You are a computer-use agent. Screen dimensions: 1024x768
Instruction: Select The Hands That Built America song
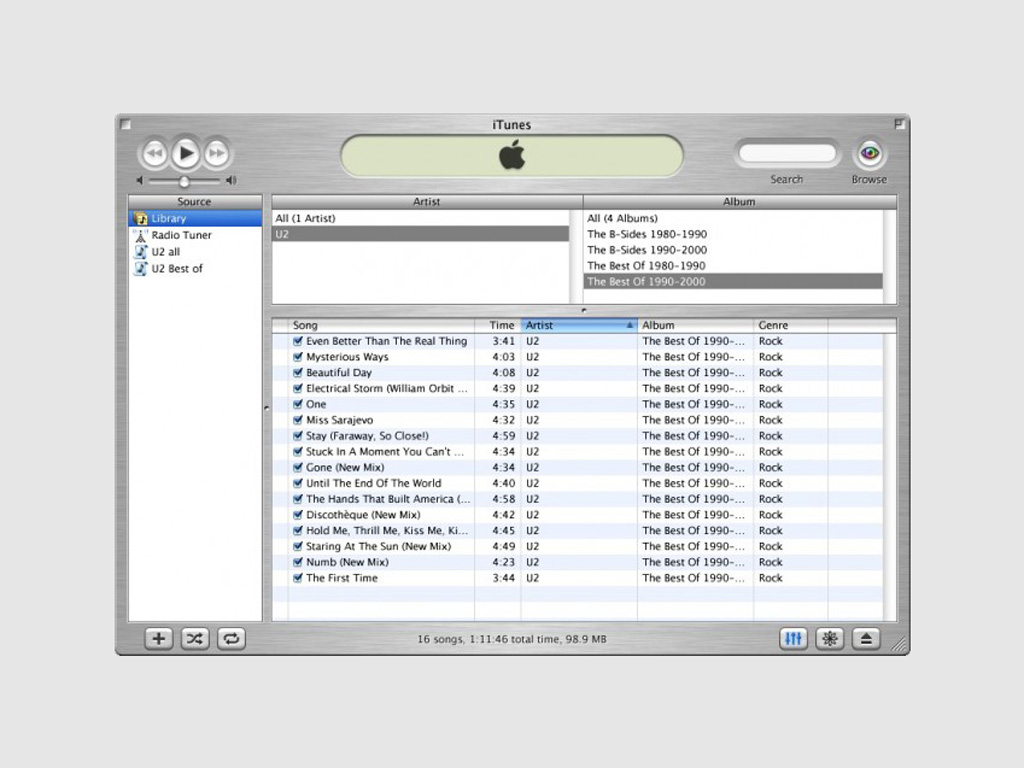click(388, 499)
